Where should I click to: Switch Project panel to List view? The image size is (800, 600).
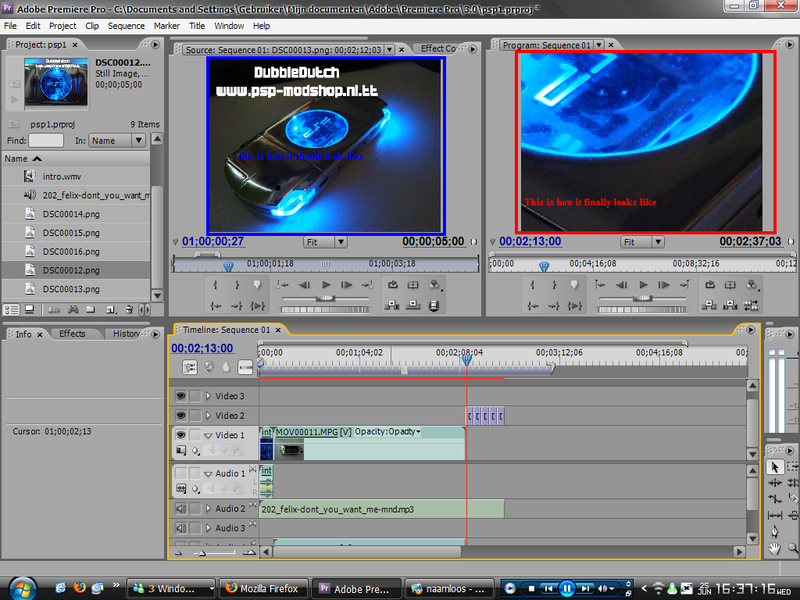point(11,309)
